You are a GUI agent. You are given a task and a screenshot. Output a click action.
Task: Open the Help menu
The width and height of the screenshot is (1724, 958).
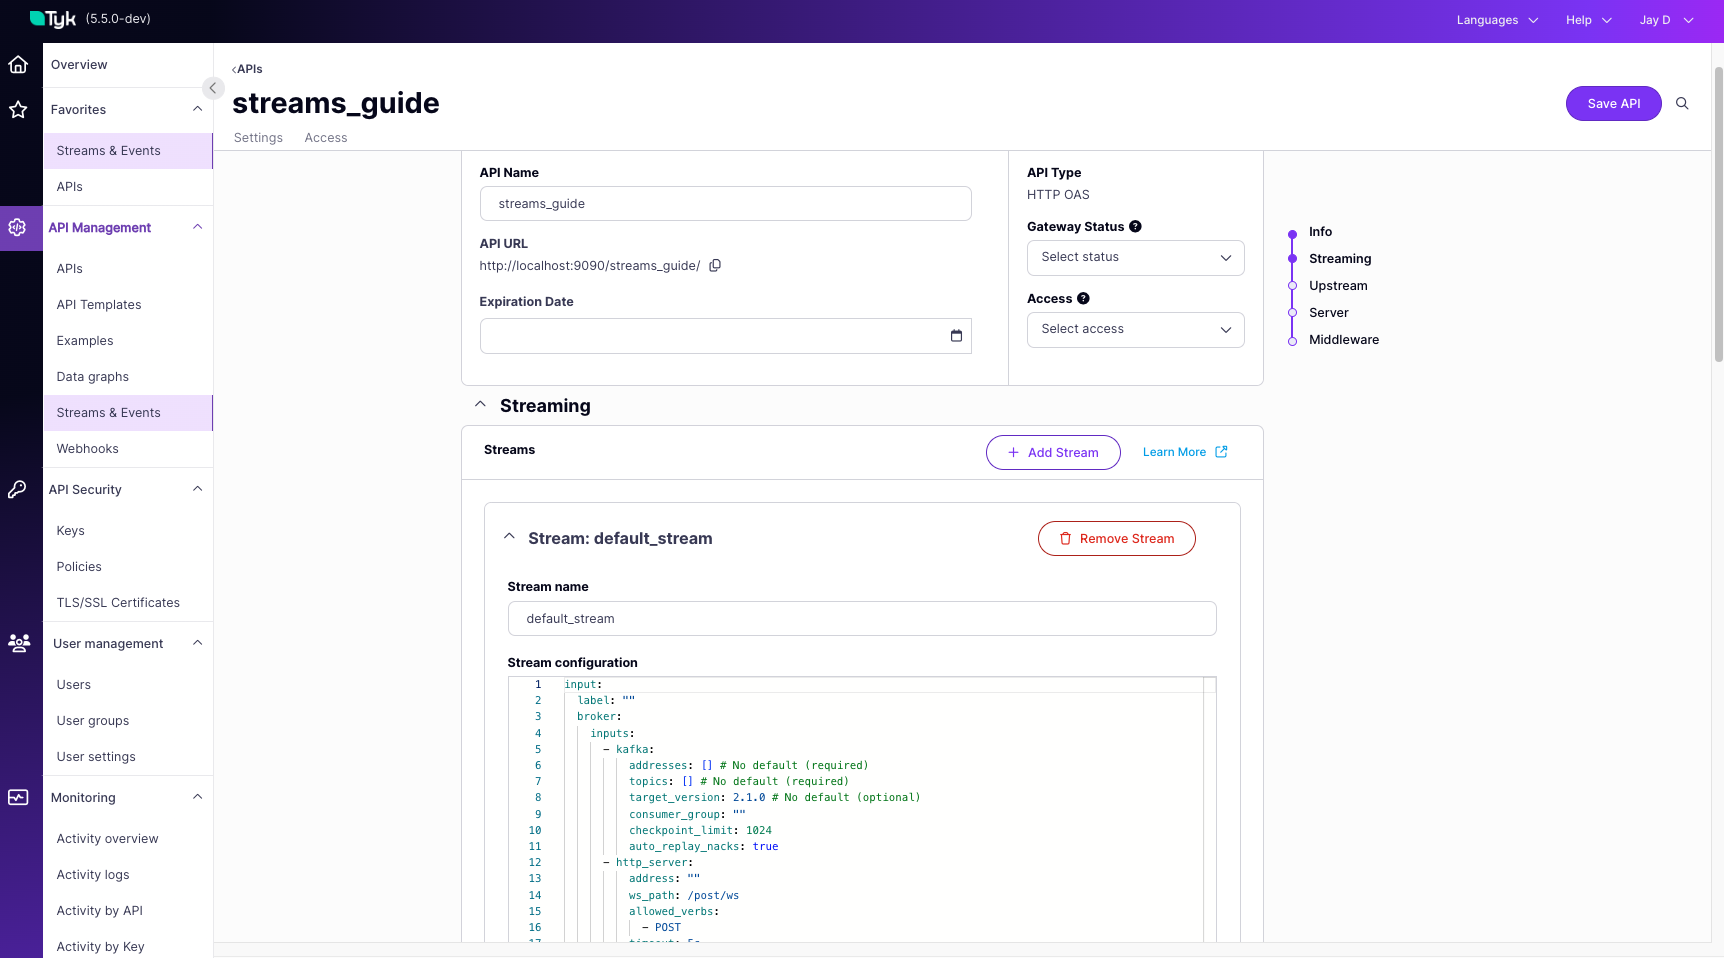[x=1588, y=20]
